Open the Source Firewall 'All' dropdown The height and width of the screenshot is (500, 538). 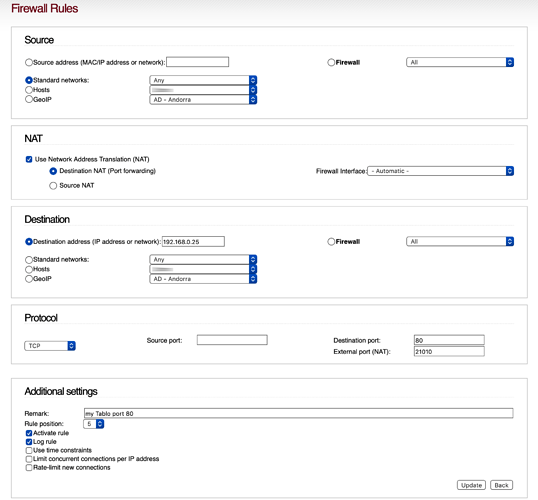[460, 62]
